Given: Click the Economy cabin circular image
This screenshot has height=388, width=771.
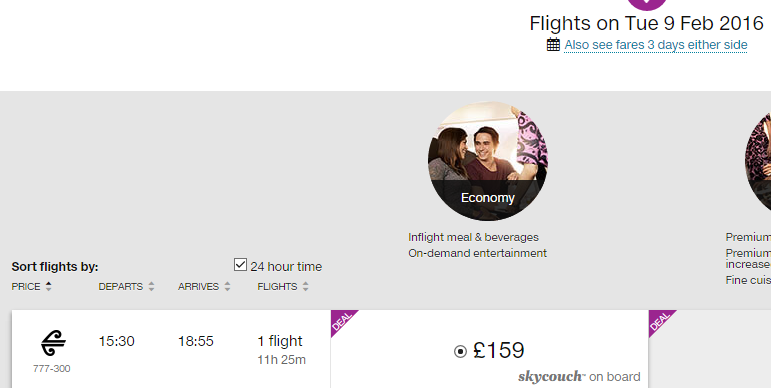Looking at the screenshot, I should tap(488, 161).
